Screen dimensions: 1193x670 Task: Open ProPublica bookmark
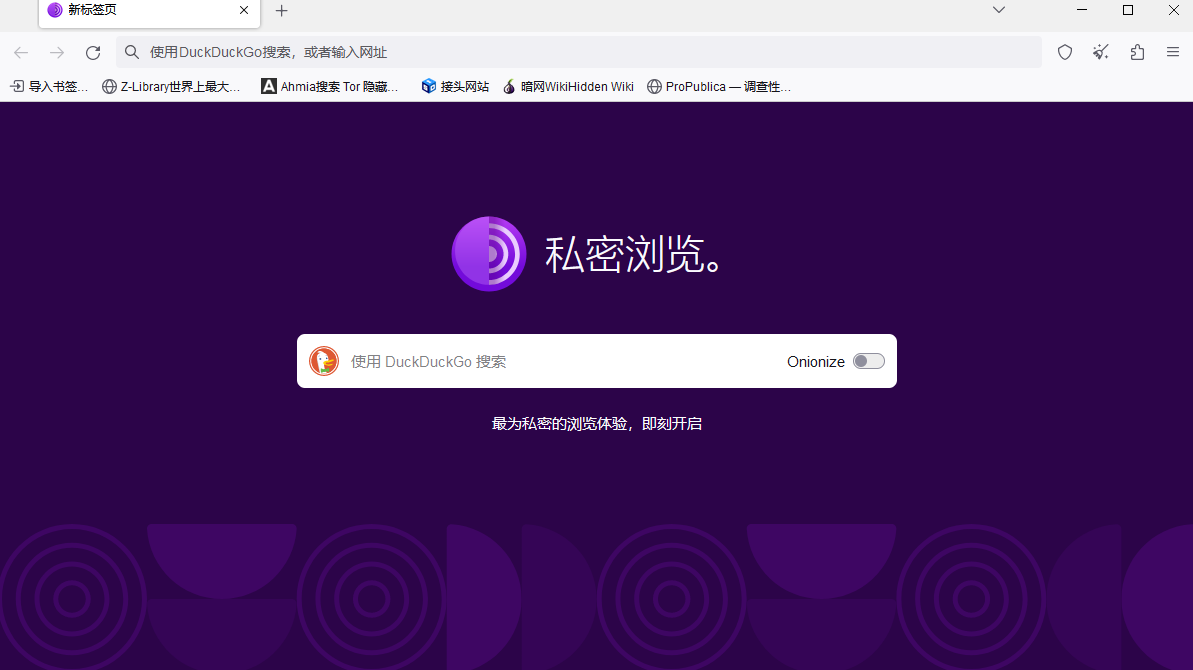[x=719, y=87]
